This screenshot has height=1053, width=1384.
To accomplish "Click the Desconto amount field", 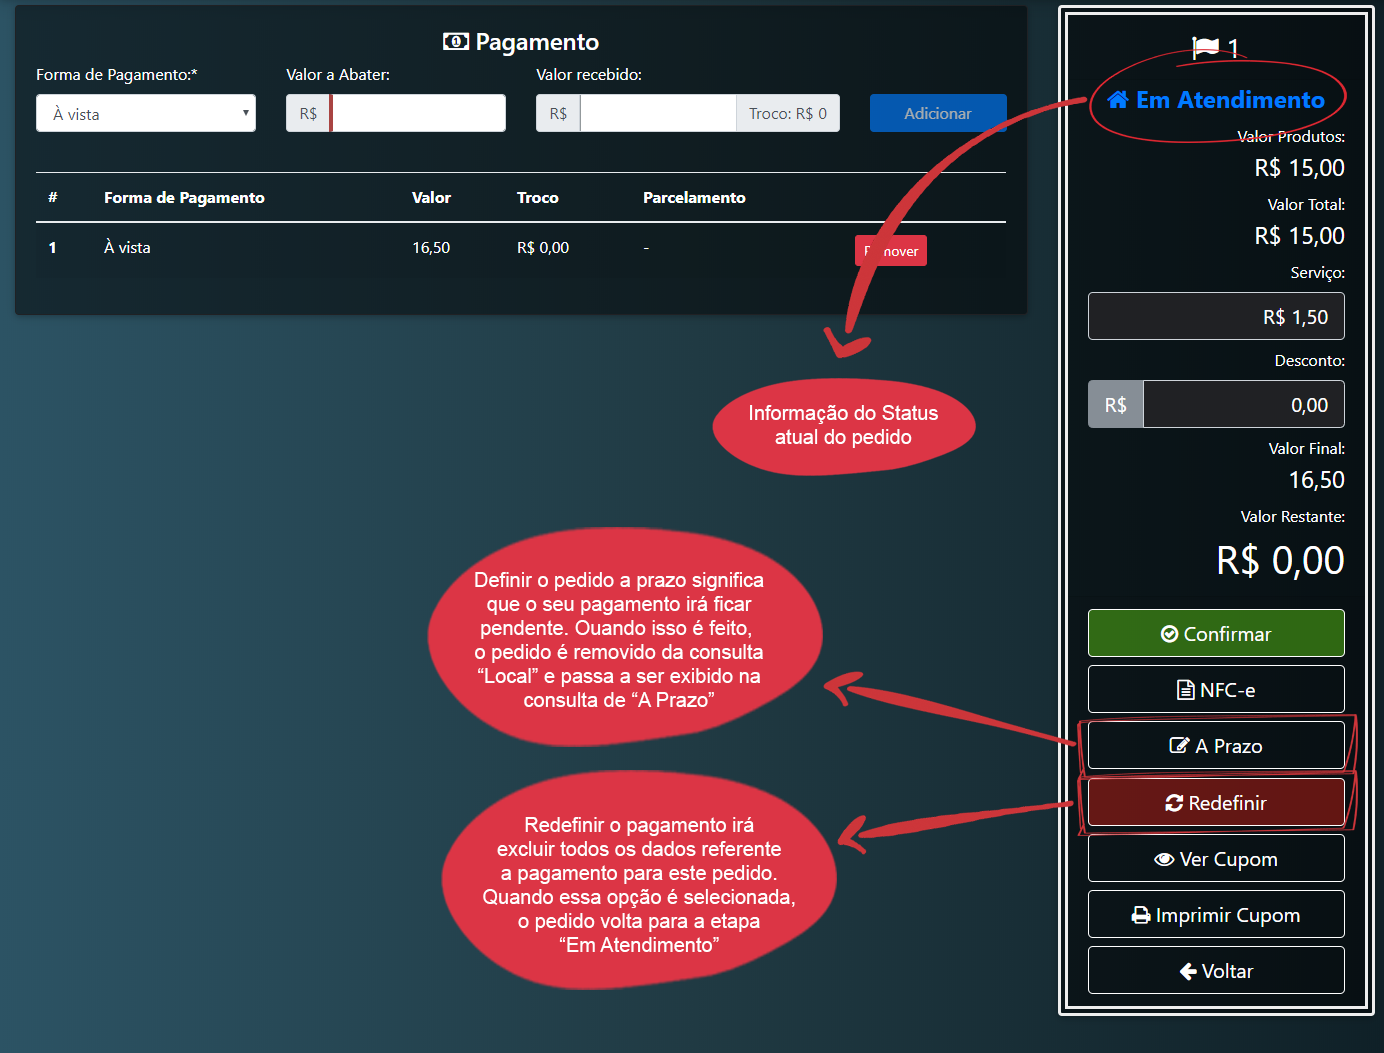I will [1243, 405].
